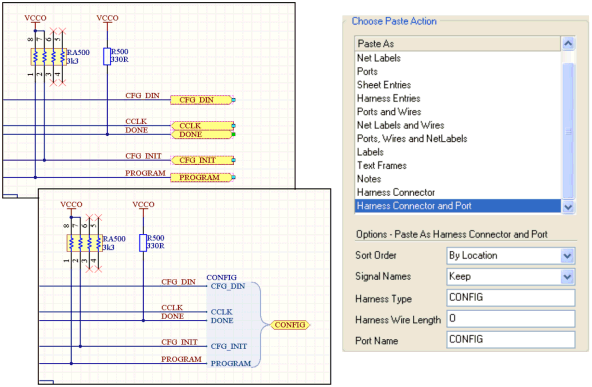
Task: Select resistor R500 in lower schematic
Action: click(143, 243)
